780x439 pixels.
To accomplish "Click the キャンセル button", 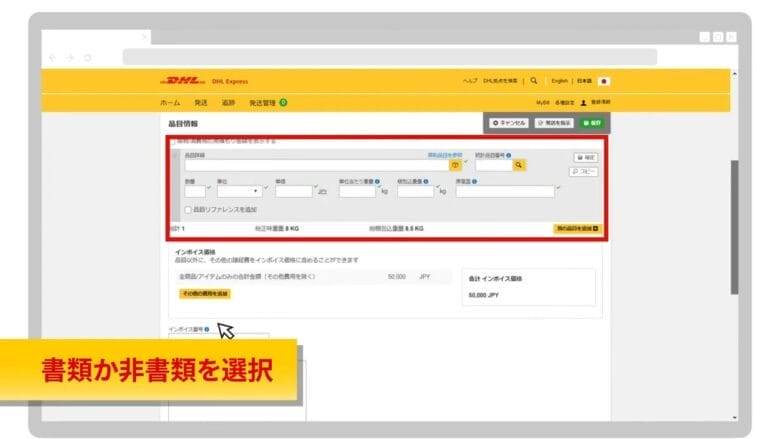I will coord(508,123).
